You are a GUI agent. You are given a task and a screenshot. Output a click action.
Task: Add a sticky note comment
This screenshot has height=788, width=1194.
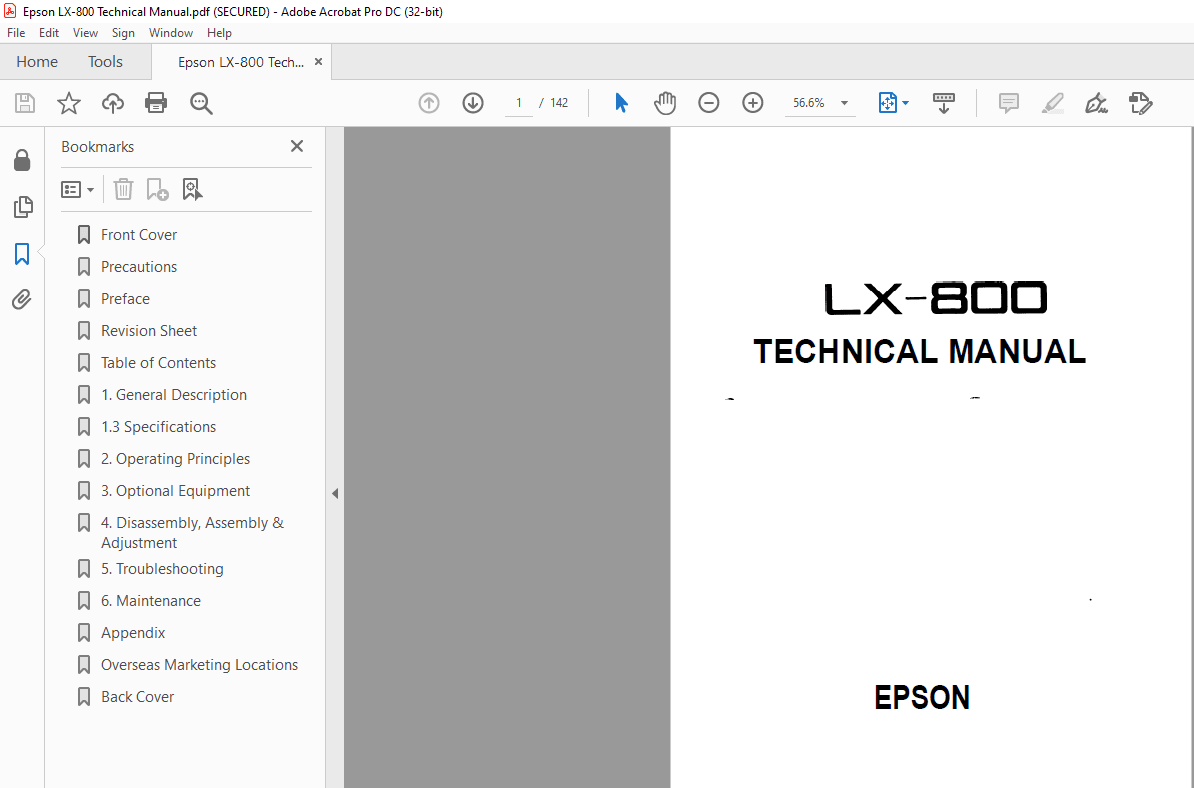(1008, 103)
